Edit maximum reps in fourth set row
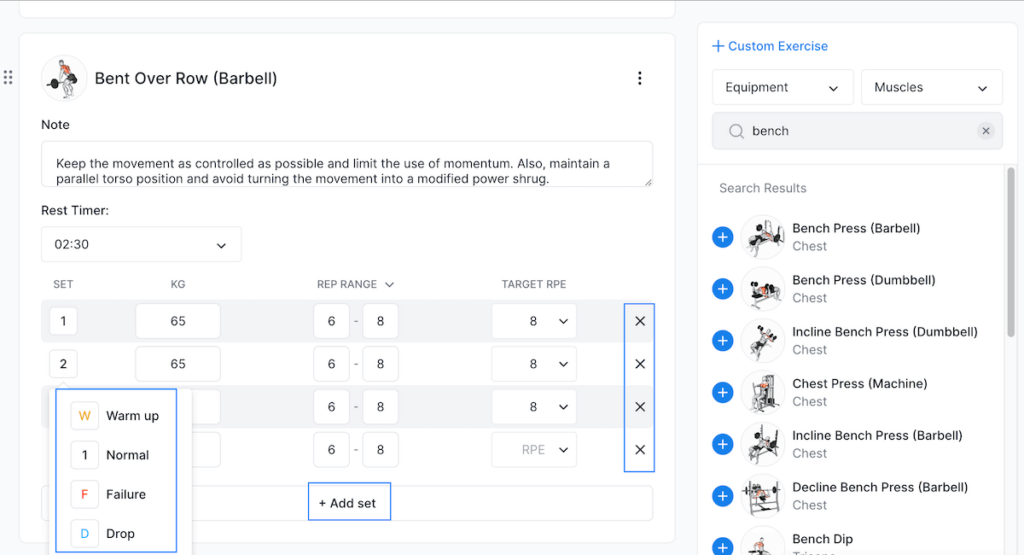 [380, 450]
